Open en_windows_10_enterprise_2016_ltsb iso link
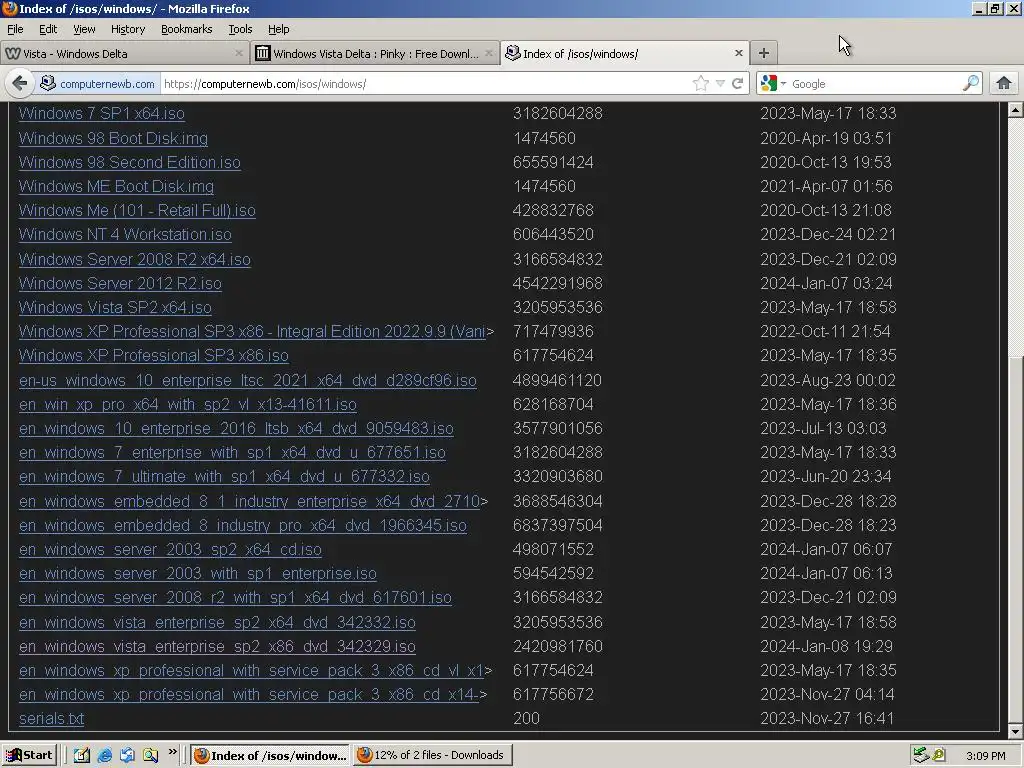 (236, 428)
